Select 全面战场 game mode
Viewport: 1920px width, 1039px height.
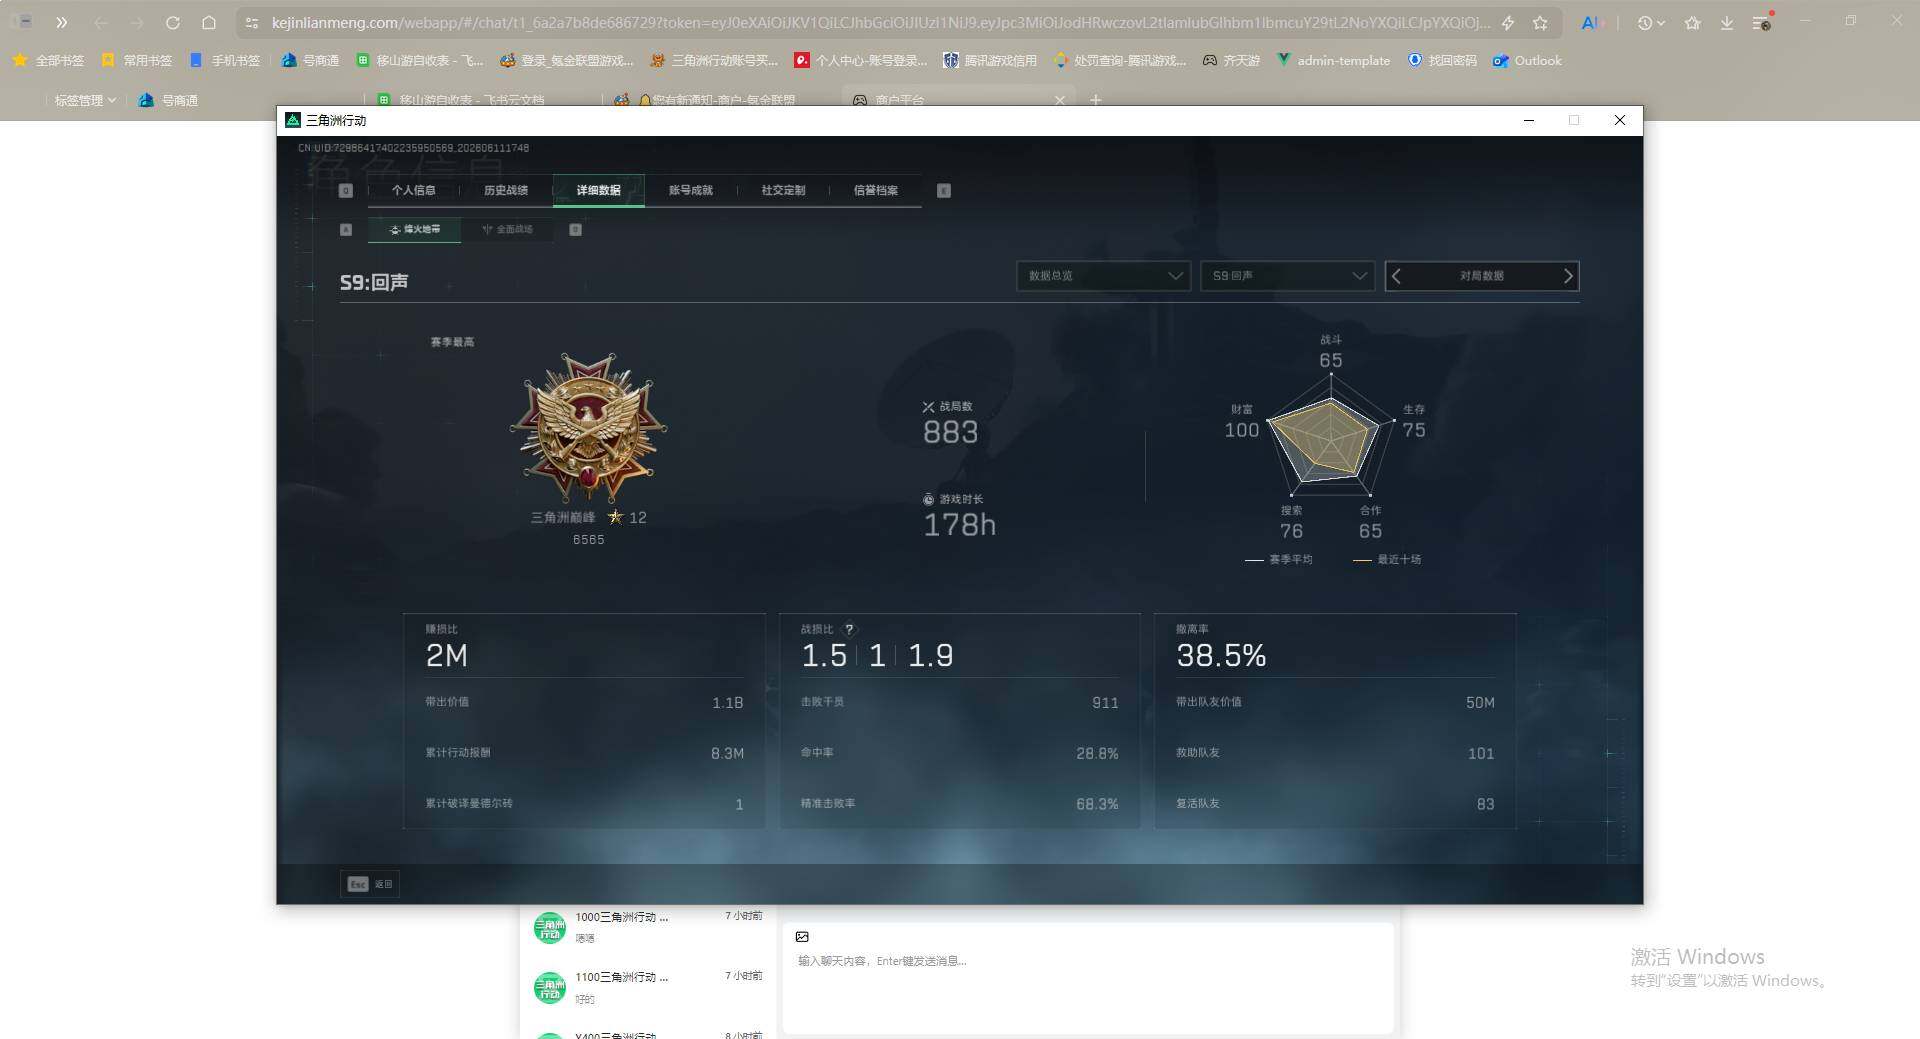(x=507, y=229)
